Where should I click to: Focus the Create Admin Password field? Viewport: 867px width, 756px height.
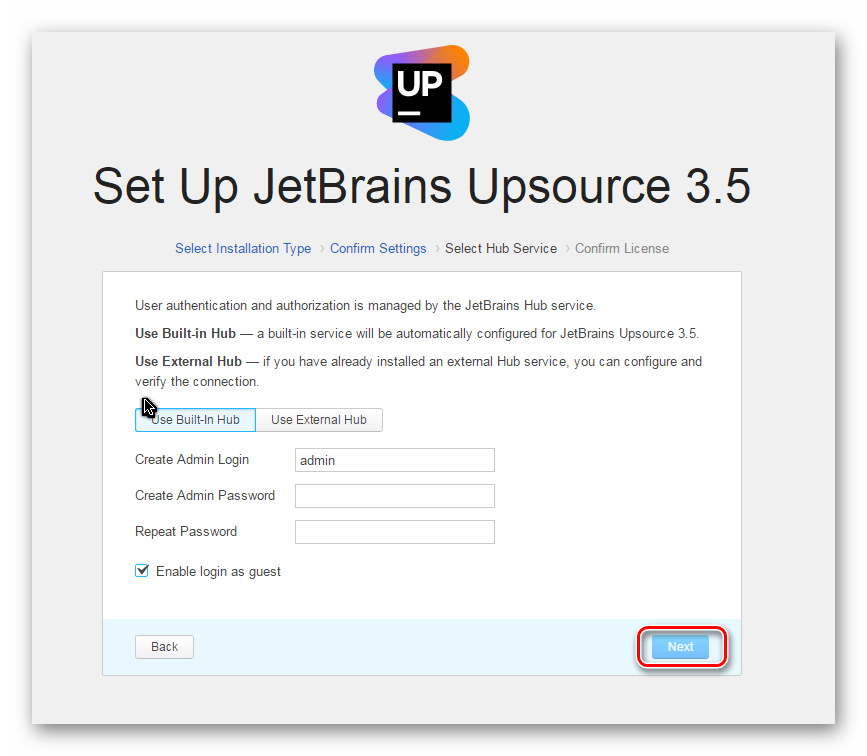(395, 496)
